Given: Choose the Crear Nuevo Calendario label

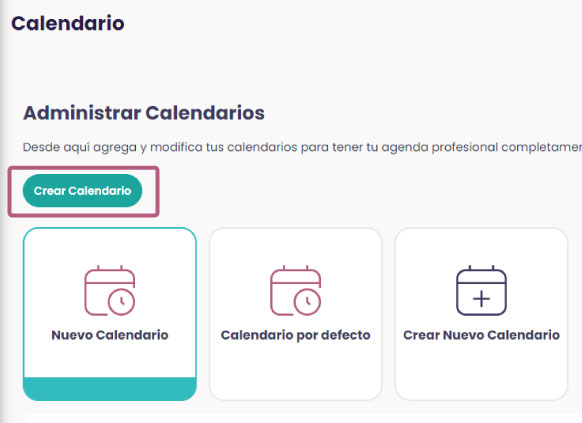Looking at the screenshot, I should (x=481, y=335).
